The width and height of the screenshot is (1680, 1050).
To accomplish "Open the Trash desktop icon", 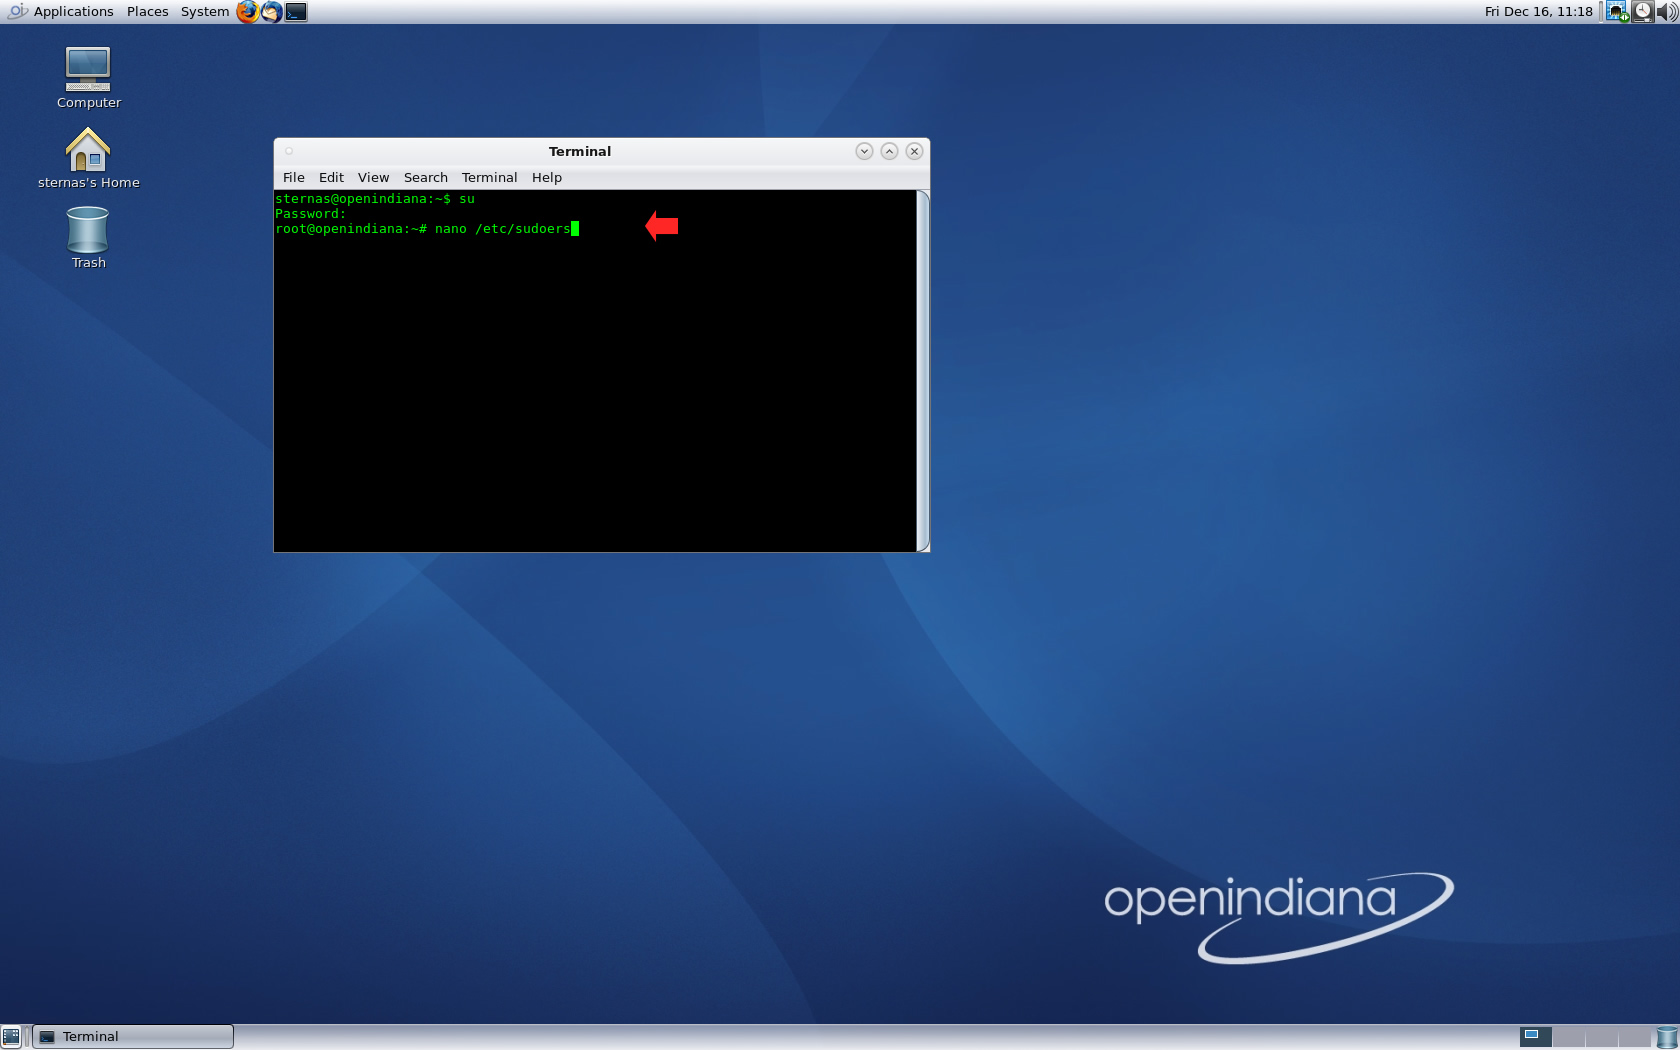I will 88,237.
